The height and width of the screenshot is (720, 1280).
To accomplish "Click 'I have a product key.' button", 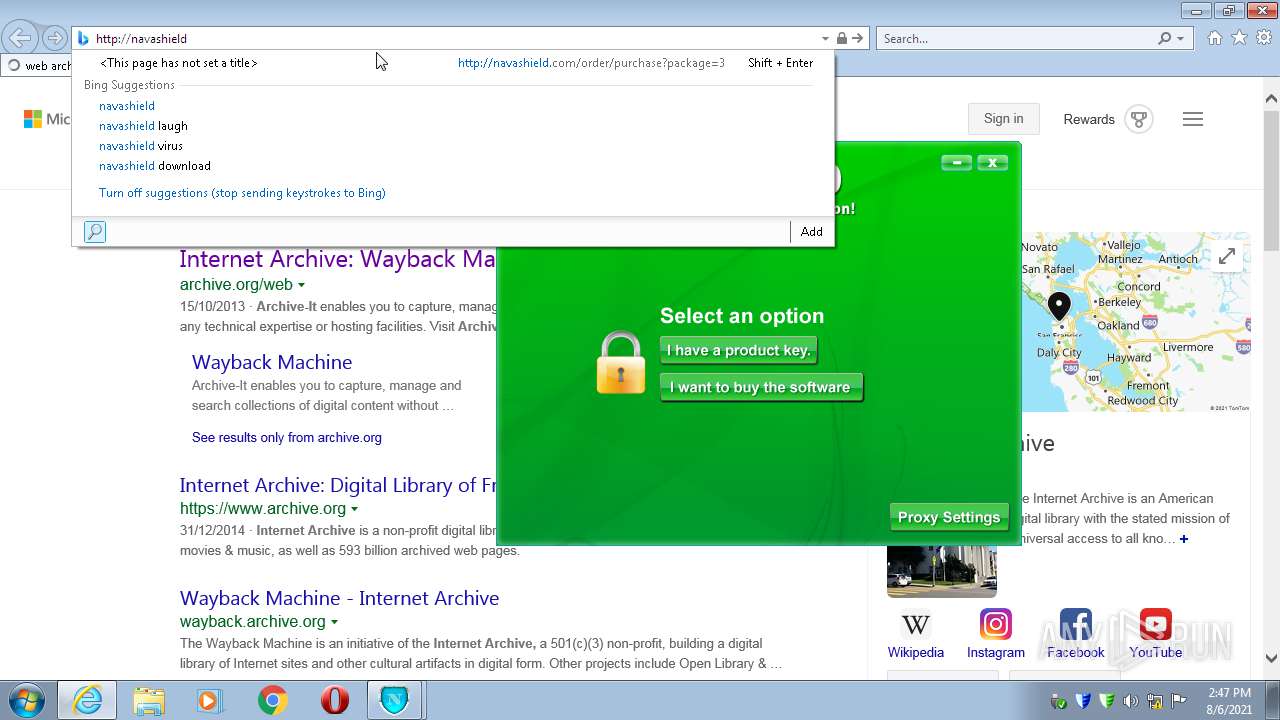I will click(739, 351).
